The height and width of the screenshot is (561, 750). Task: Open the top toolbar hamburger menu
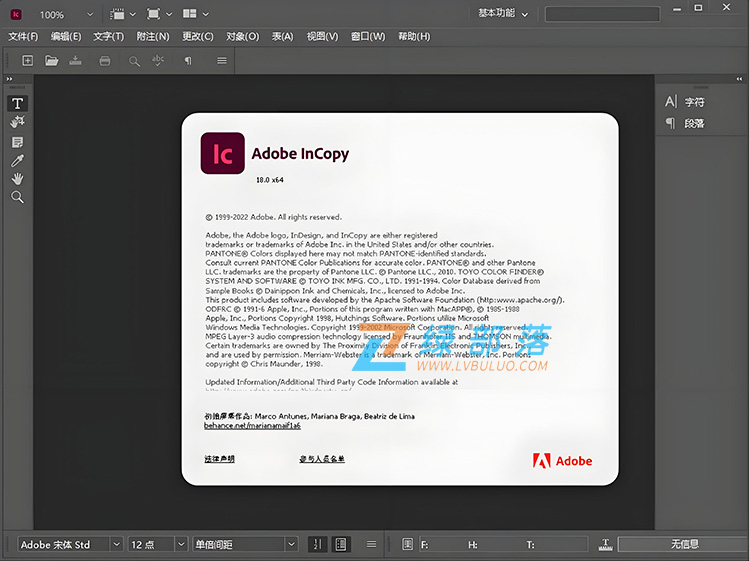pos(222,61)
